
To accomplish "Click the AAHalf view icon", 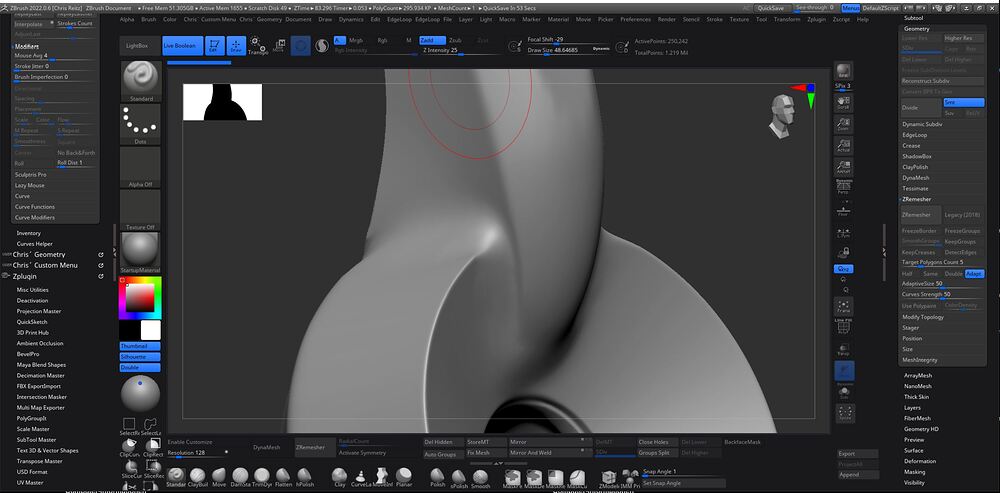I will point(844,167).
